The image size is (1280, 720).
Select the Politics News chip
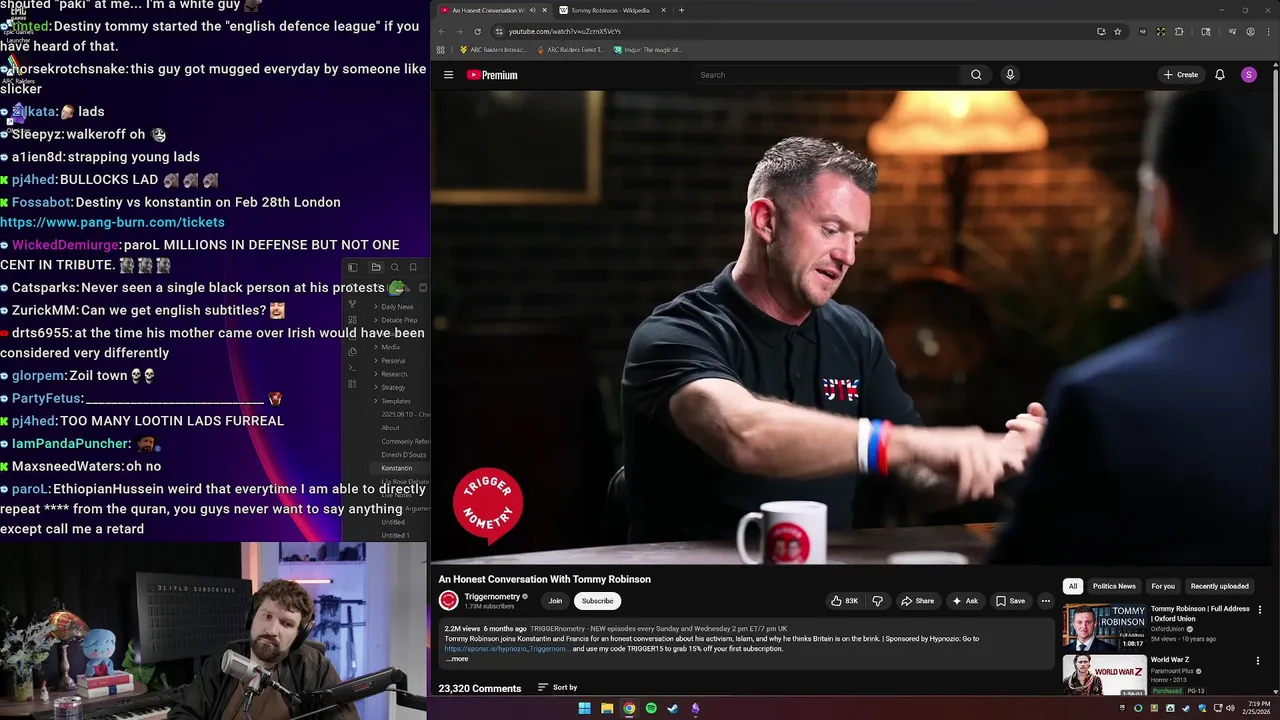pos(1114,586)
